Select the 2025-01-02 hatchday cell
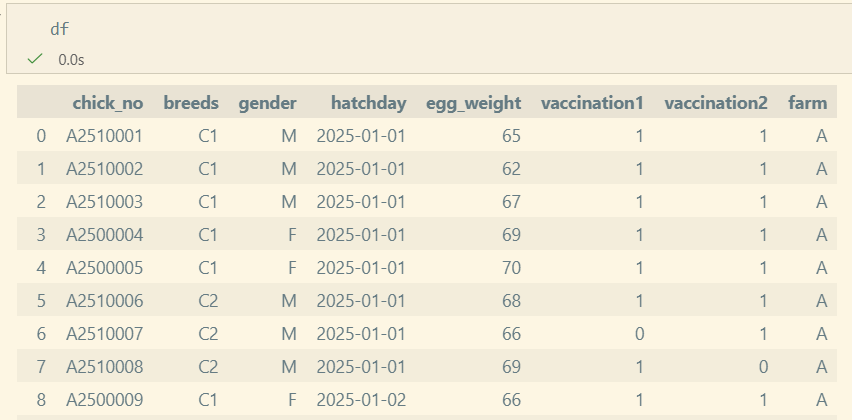Image resolution: width=852 pixels, height=420 pixels. 361,400
